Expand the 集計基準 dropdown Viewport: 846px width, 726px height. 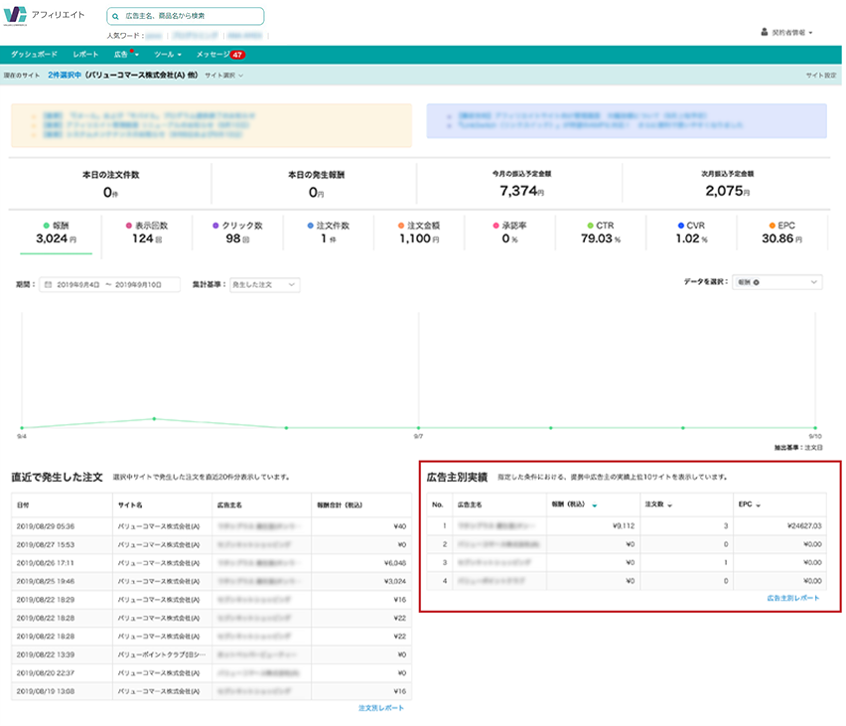[264, 285]
